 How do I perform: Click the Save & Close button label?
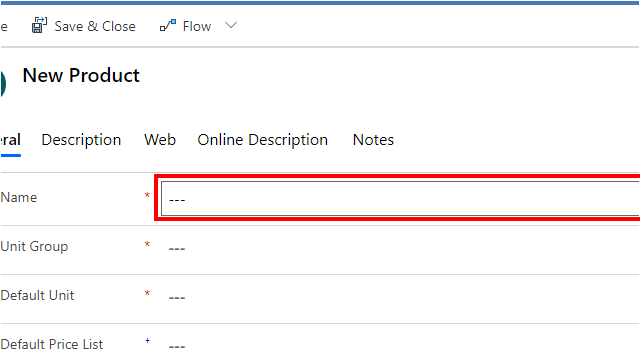(95, 27)
